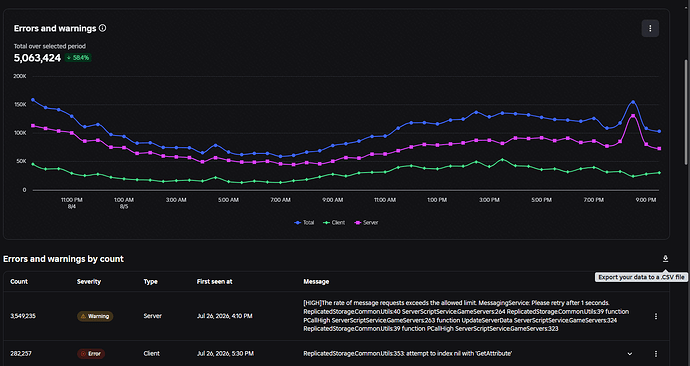
Task: Click the info icon beside Errors and warnings
Action: click(103, 28)
